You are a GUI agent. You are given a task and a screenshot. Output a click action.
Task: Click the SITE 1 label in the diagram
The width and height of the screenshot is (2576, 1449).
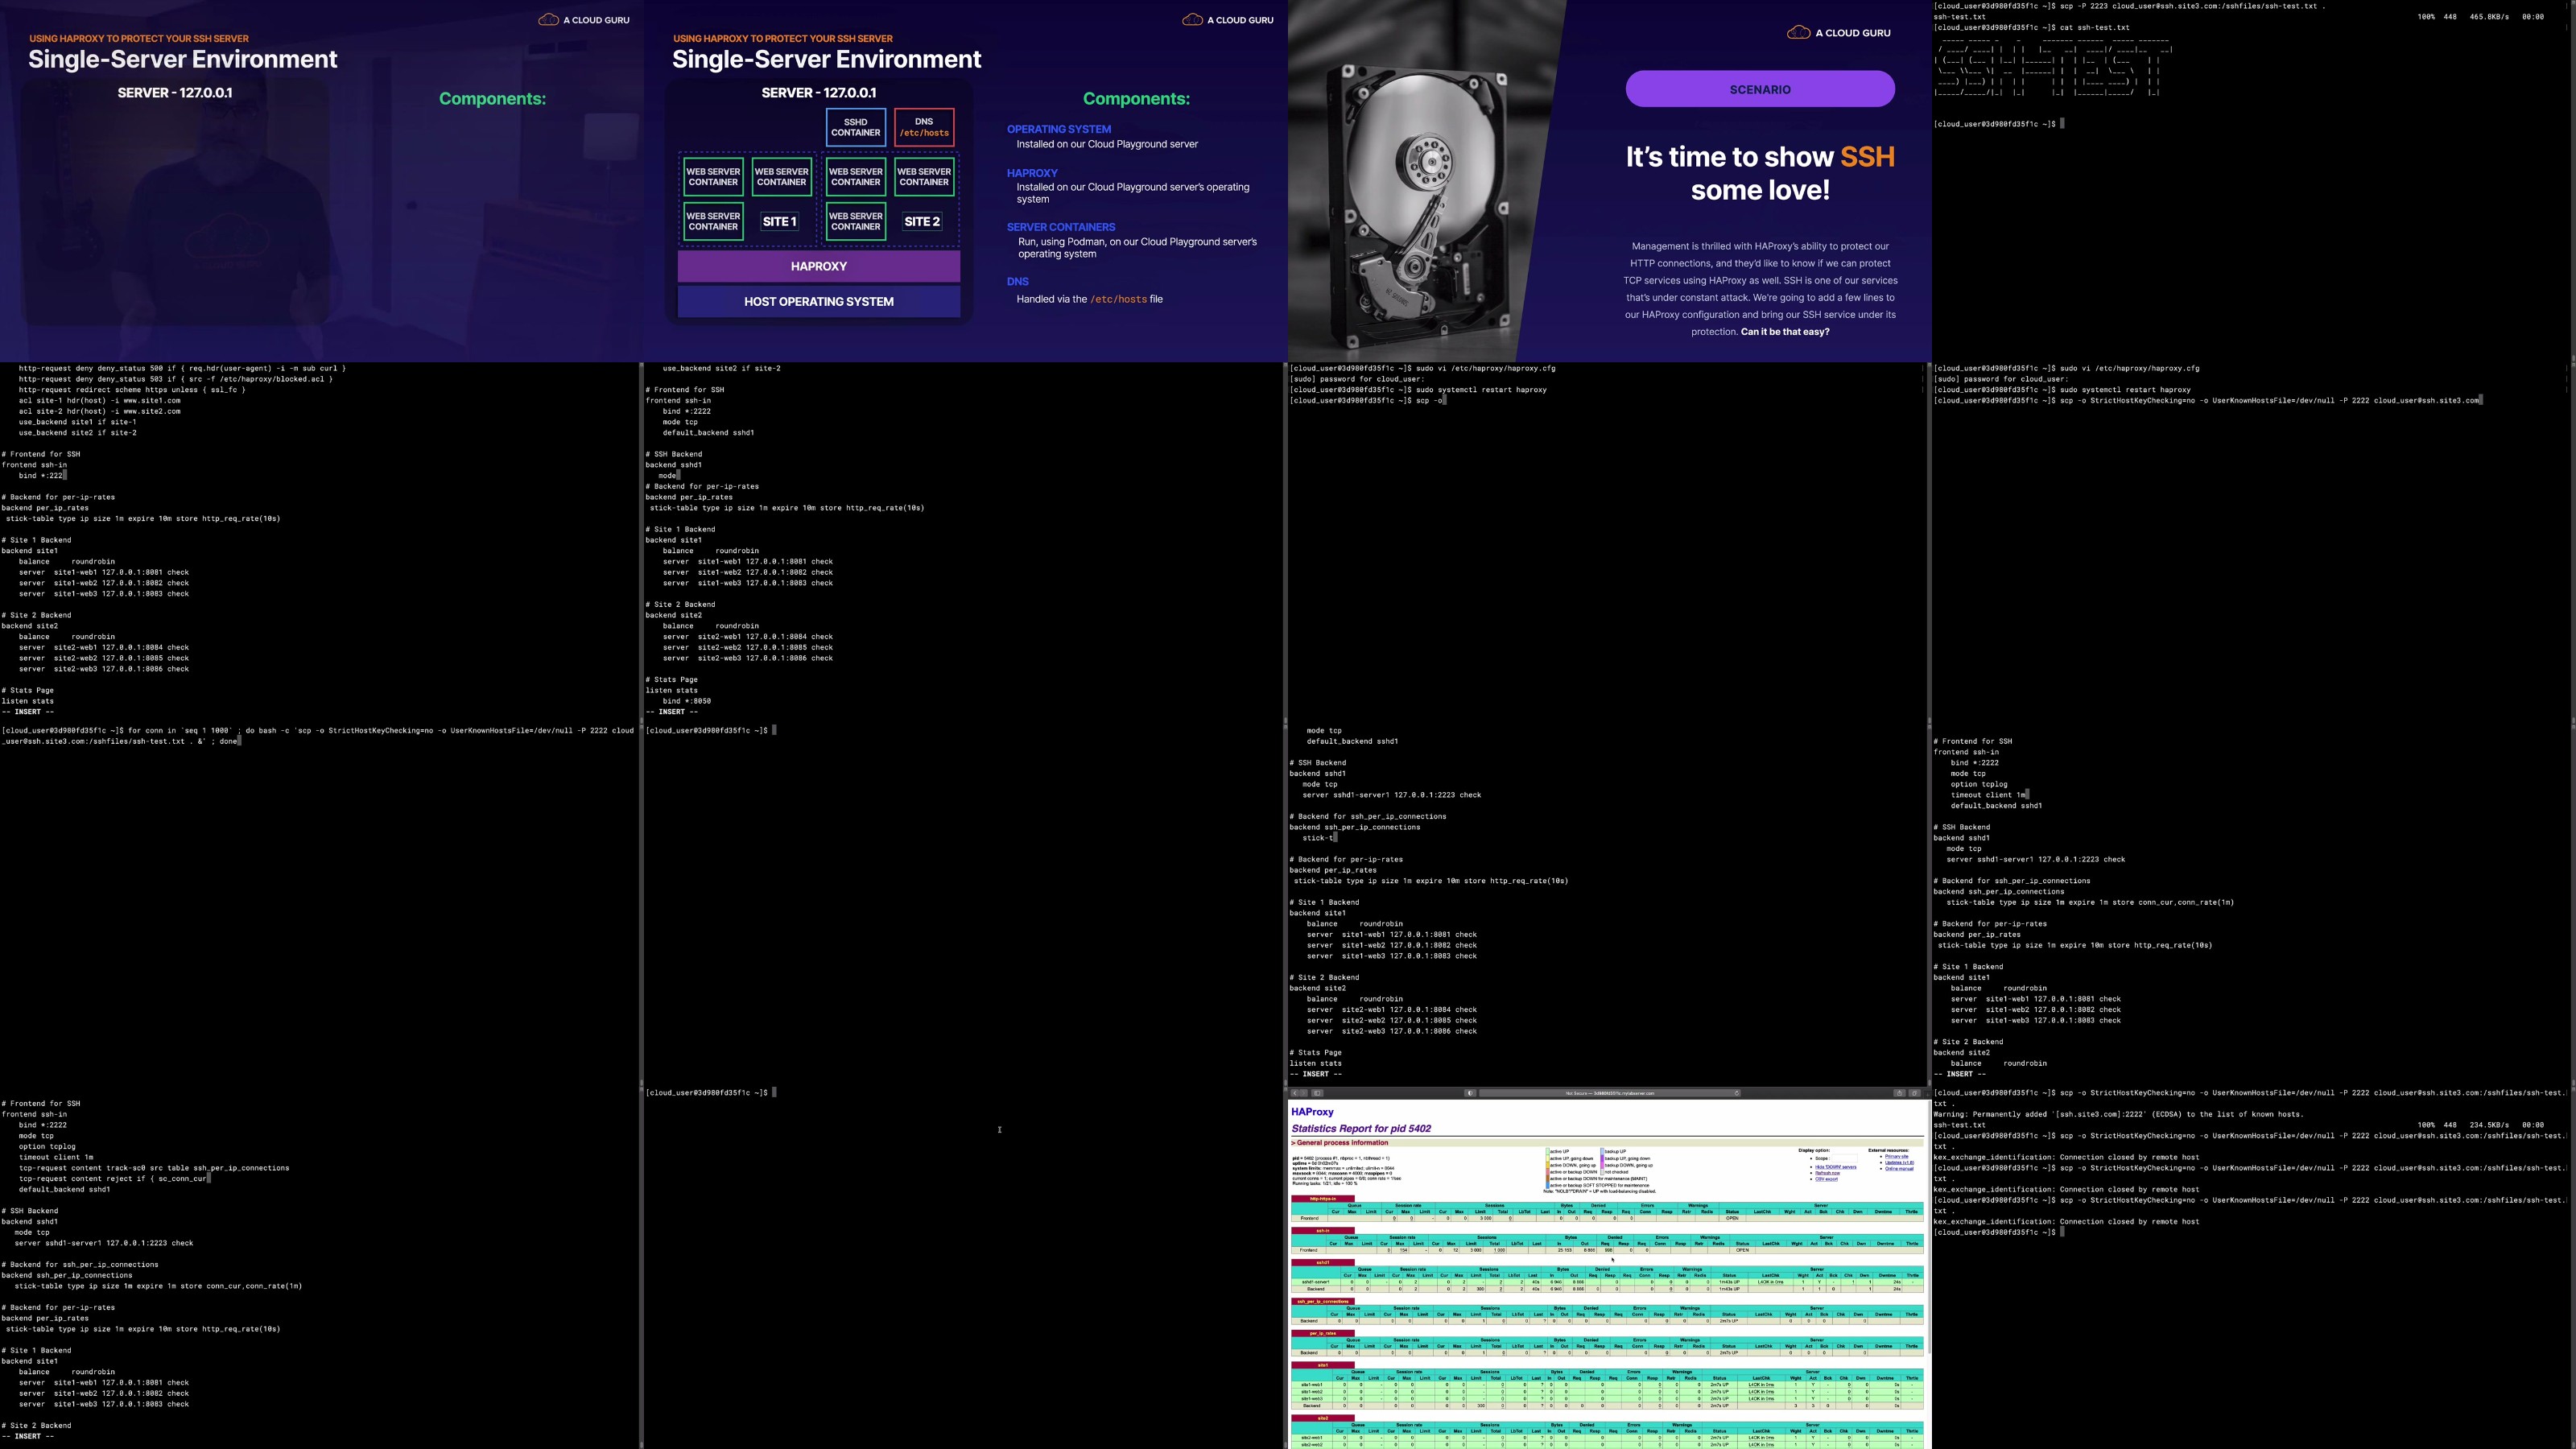tap(780, 221)
